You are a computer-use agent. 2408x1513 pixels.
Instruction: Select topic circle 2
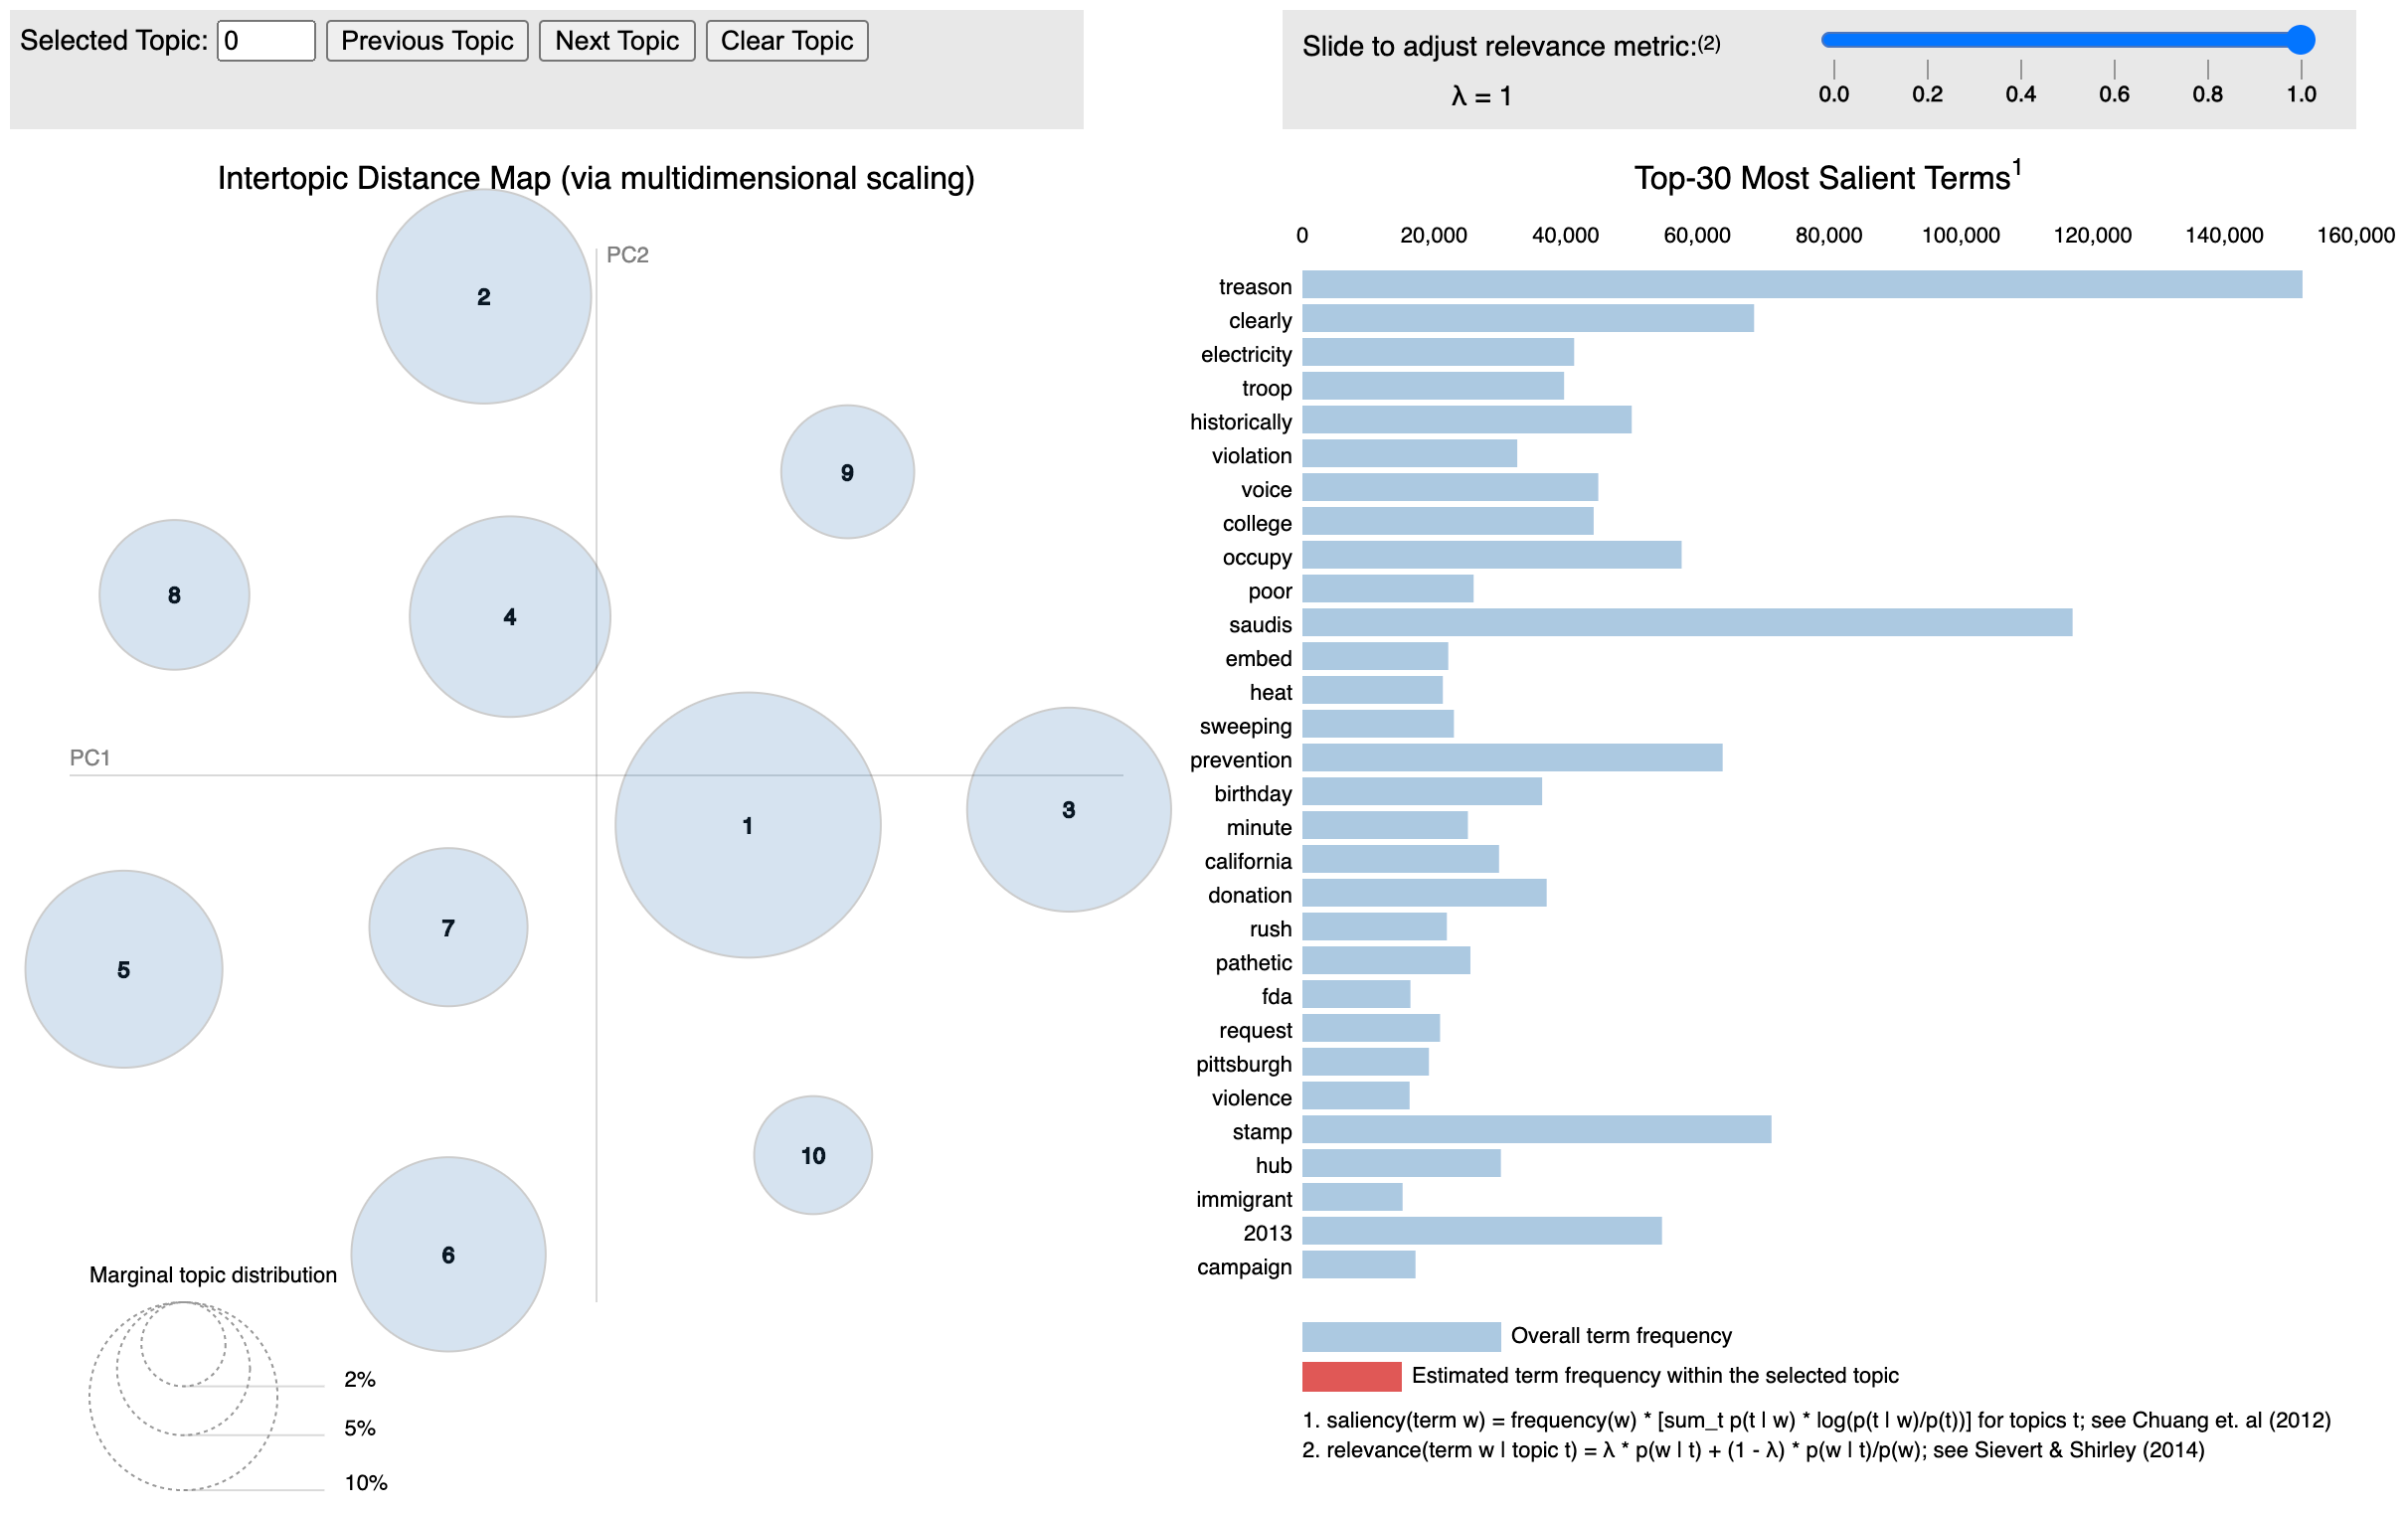click(x=484, y=296)
